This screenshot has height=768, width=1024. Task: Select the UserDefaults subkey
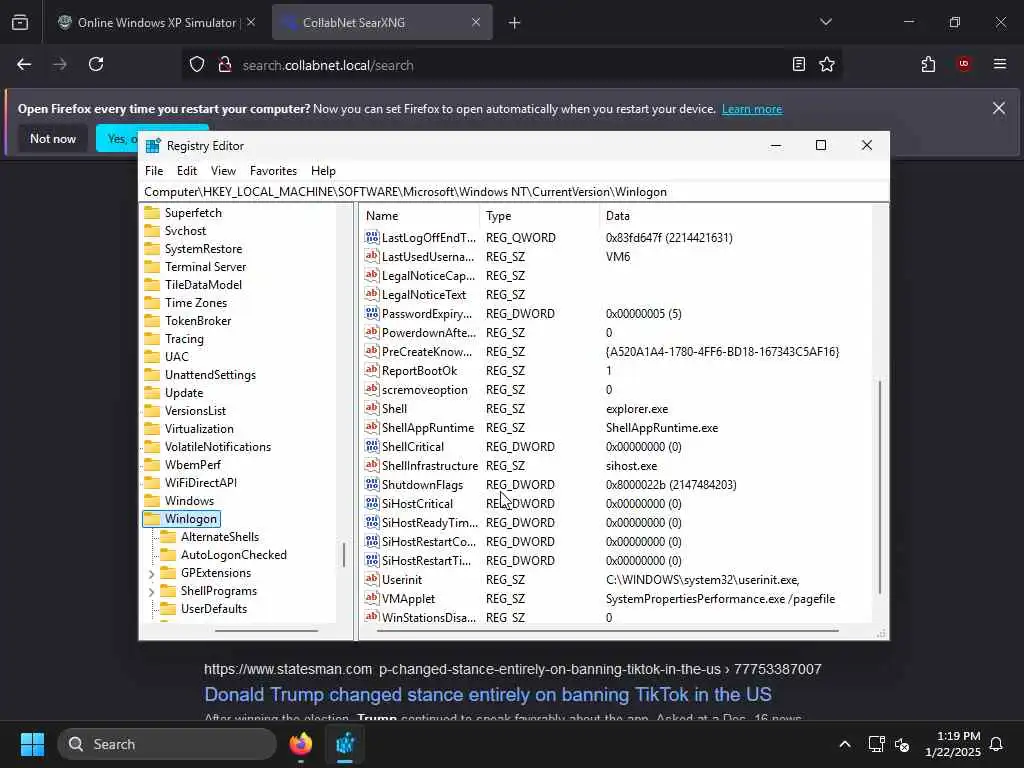(x=214, y=609)
